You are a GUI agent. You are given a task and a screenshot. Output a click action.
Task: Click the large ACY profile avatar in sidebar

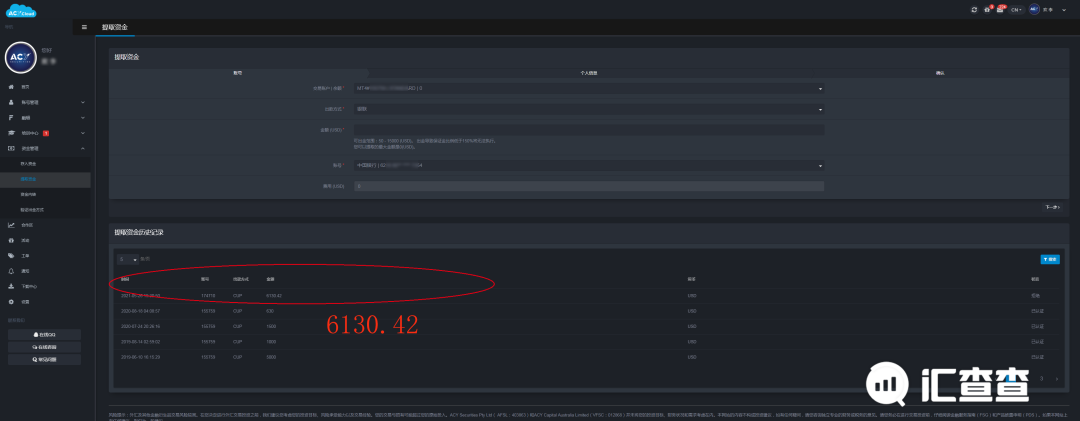pos(21,58)
